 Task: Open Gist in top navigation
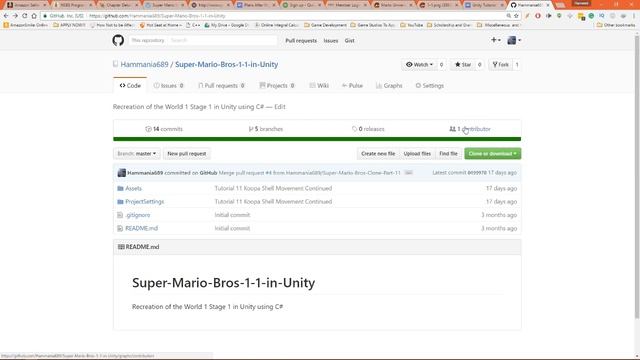click(x=349, y=40)
